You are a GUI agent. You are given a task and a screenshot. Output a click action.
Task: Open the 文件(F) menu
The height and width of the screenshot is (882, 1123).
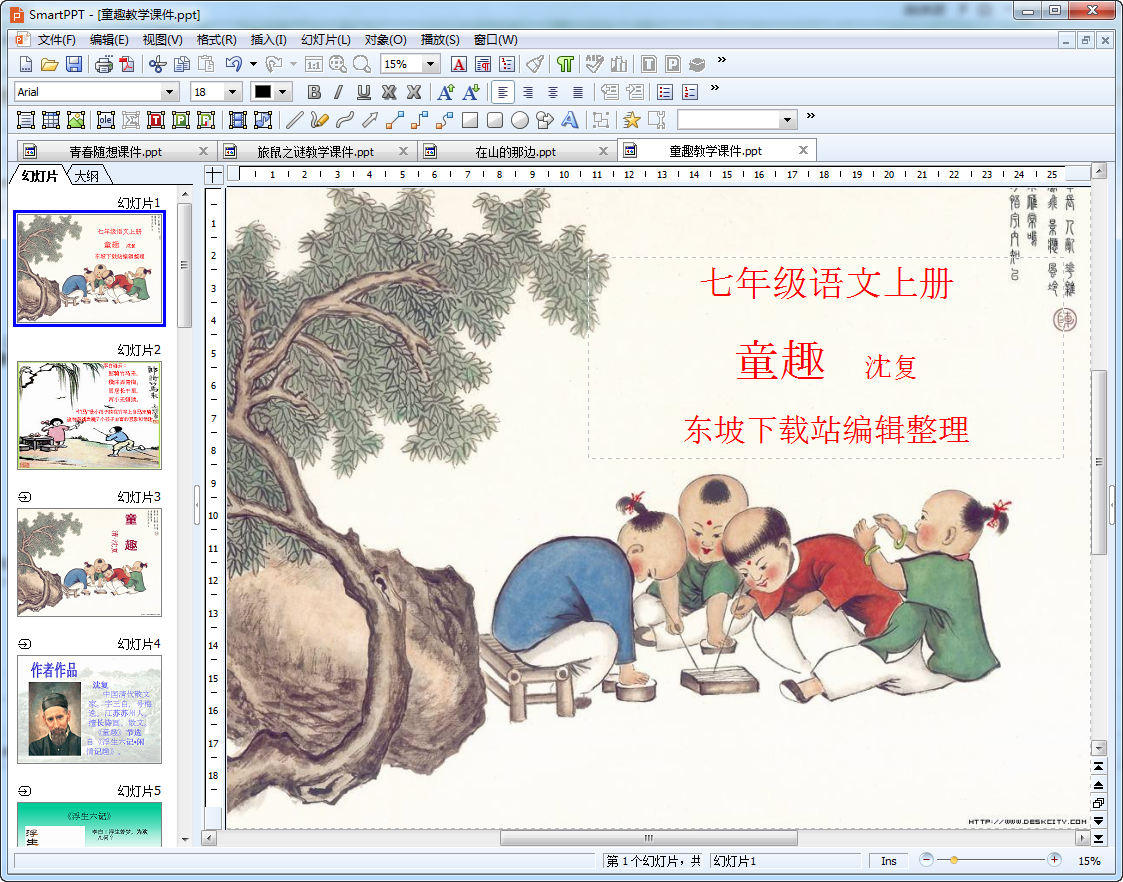point(57,39)
